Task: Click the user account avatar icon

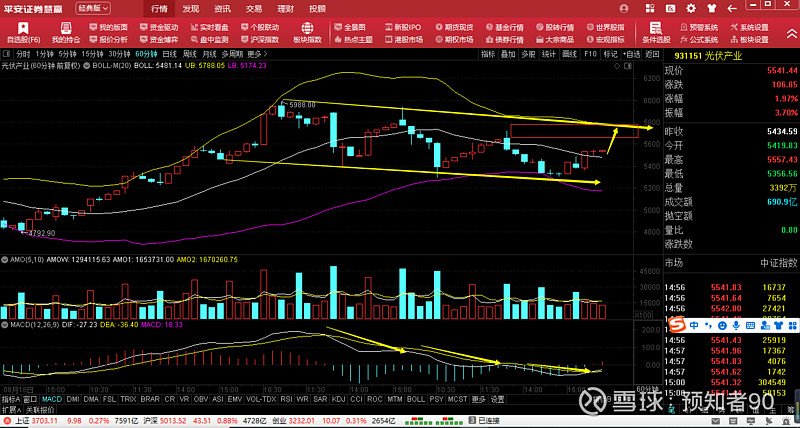Action: pos(623,9)
